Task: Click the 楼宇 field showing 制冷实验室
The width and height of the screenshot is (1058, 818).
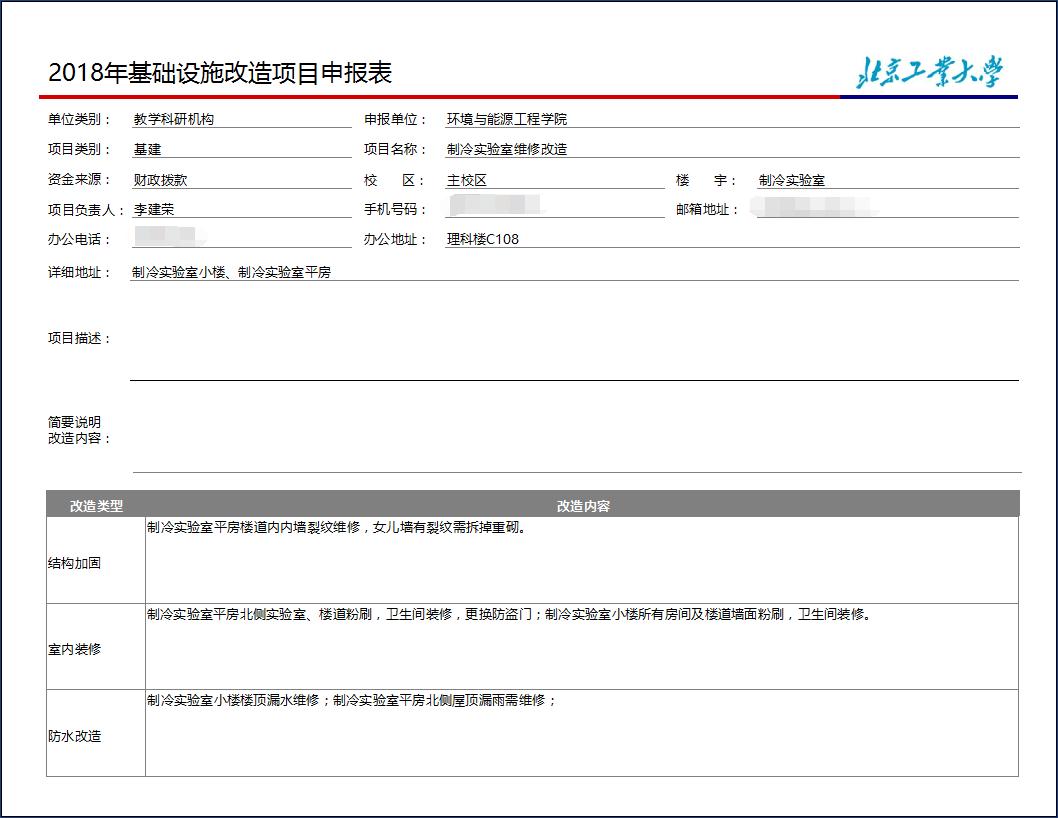Action: point(886,180)
